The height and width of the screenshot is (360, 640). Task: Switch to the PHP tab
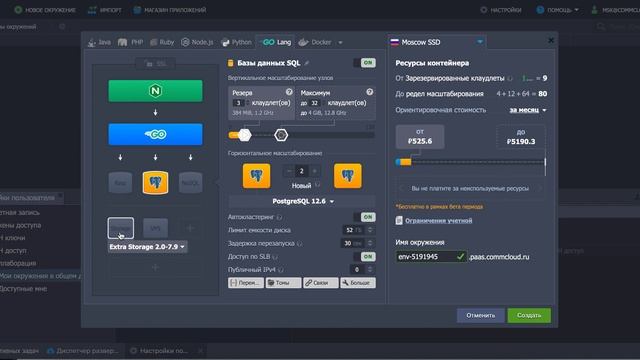[131, 42]
